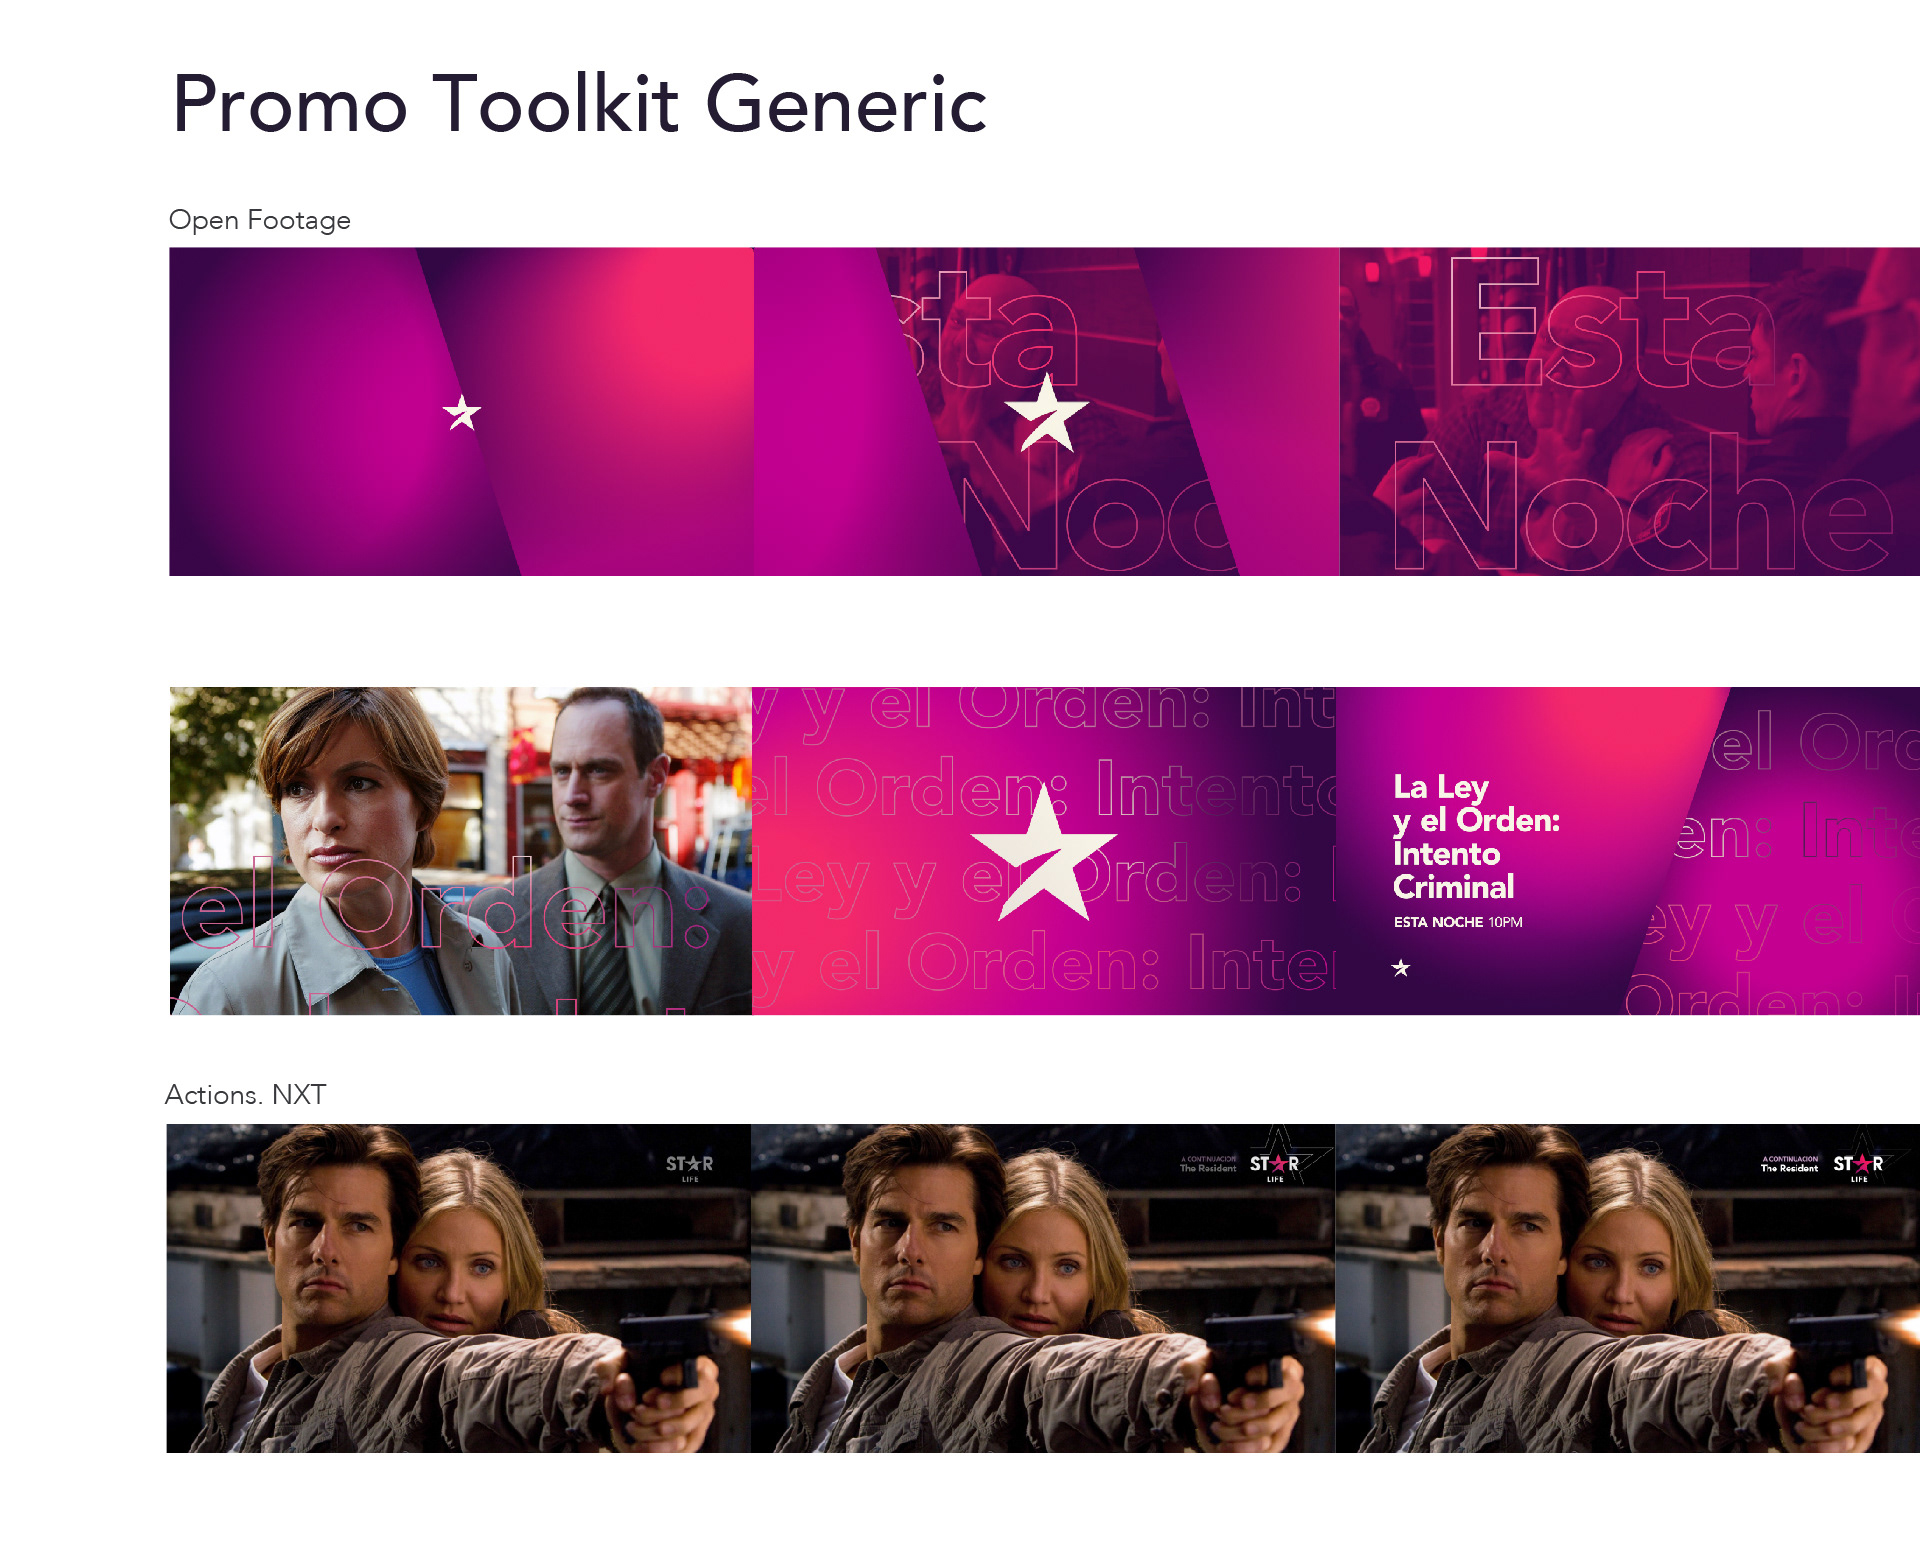1920x1556 pixels.
Task: Click the 'Promo Toolkit Generic' heading
Action: point(580,104)
